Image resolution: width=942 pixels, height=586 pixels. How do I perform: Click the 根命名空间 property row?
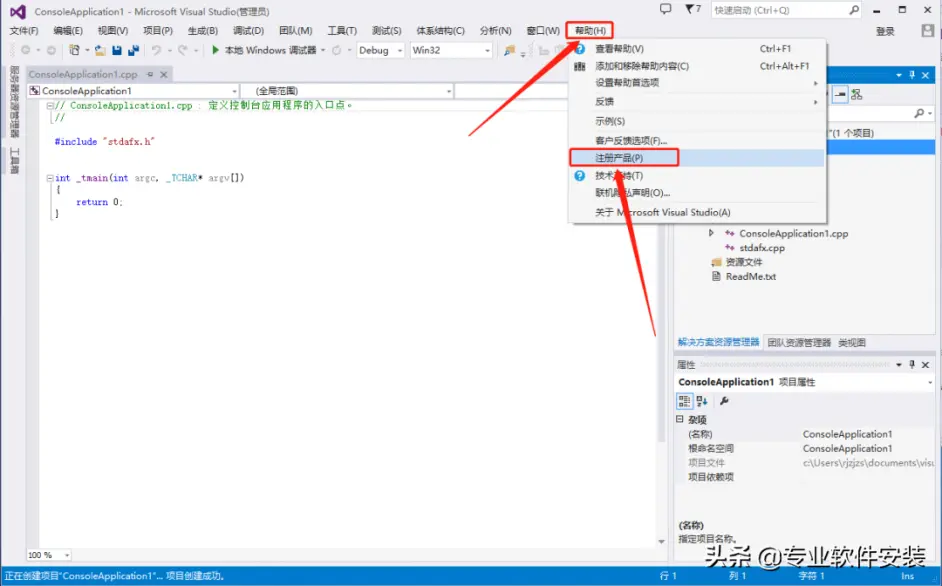[805, 448]
